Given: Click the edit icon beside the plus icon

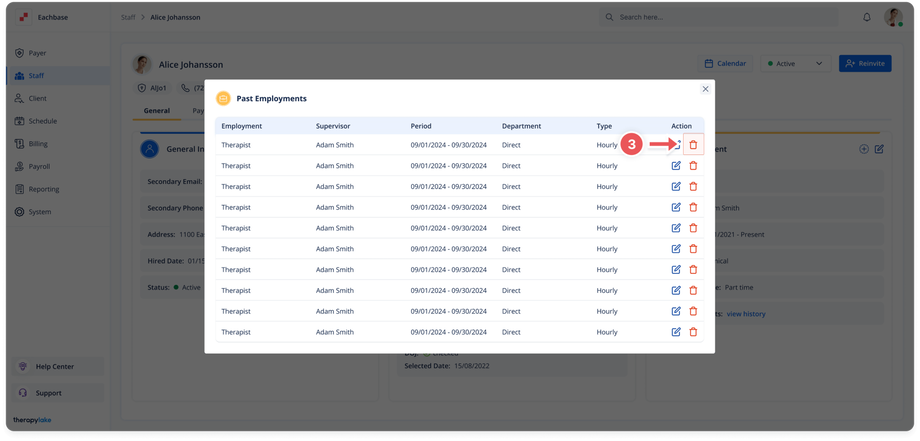Looking at the screenshot, I should tap(879, 149).
